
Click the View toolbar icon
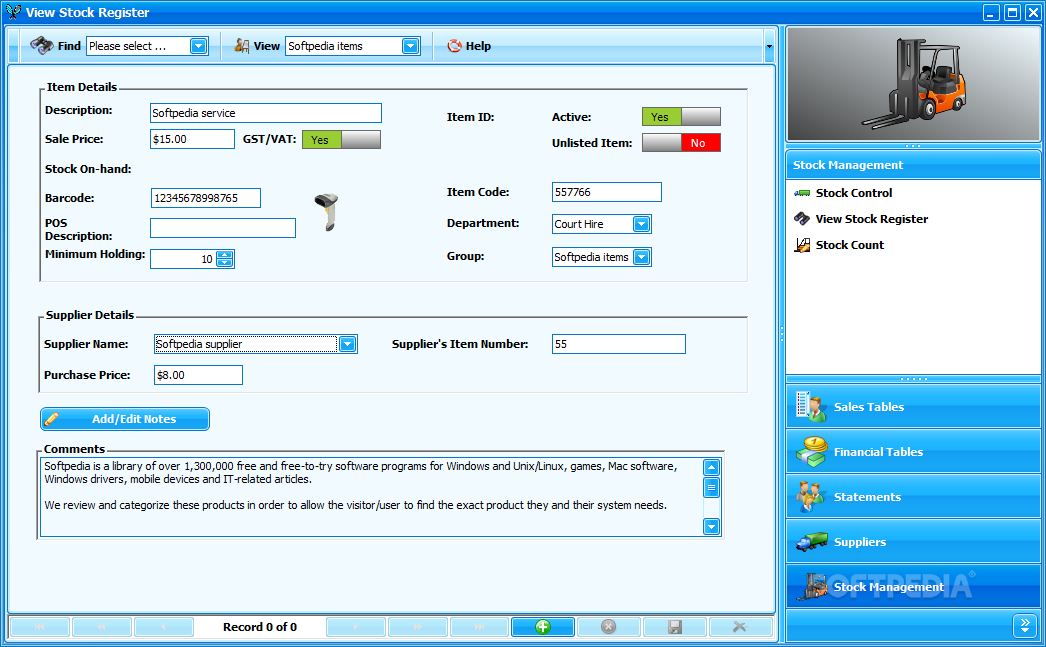tap(241, 45)
